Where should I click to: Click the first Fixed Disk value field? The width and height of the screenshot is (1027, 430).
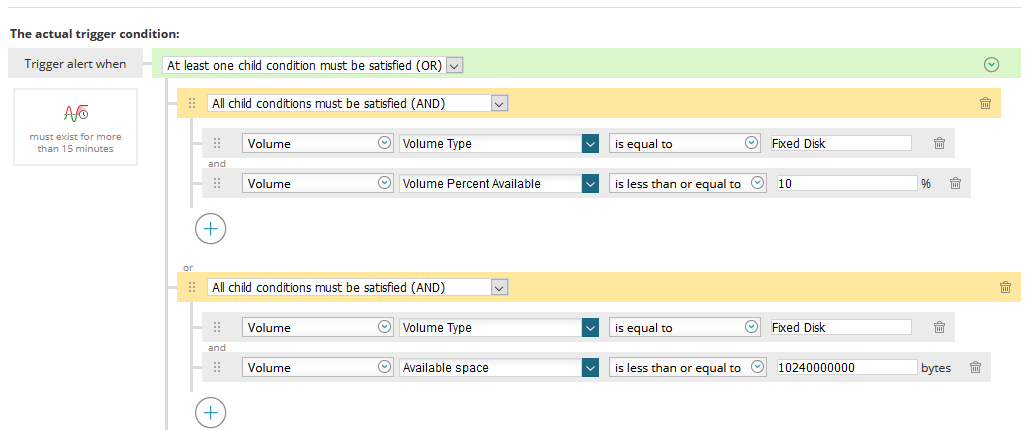(x=840, y=143)
